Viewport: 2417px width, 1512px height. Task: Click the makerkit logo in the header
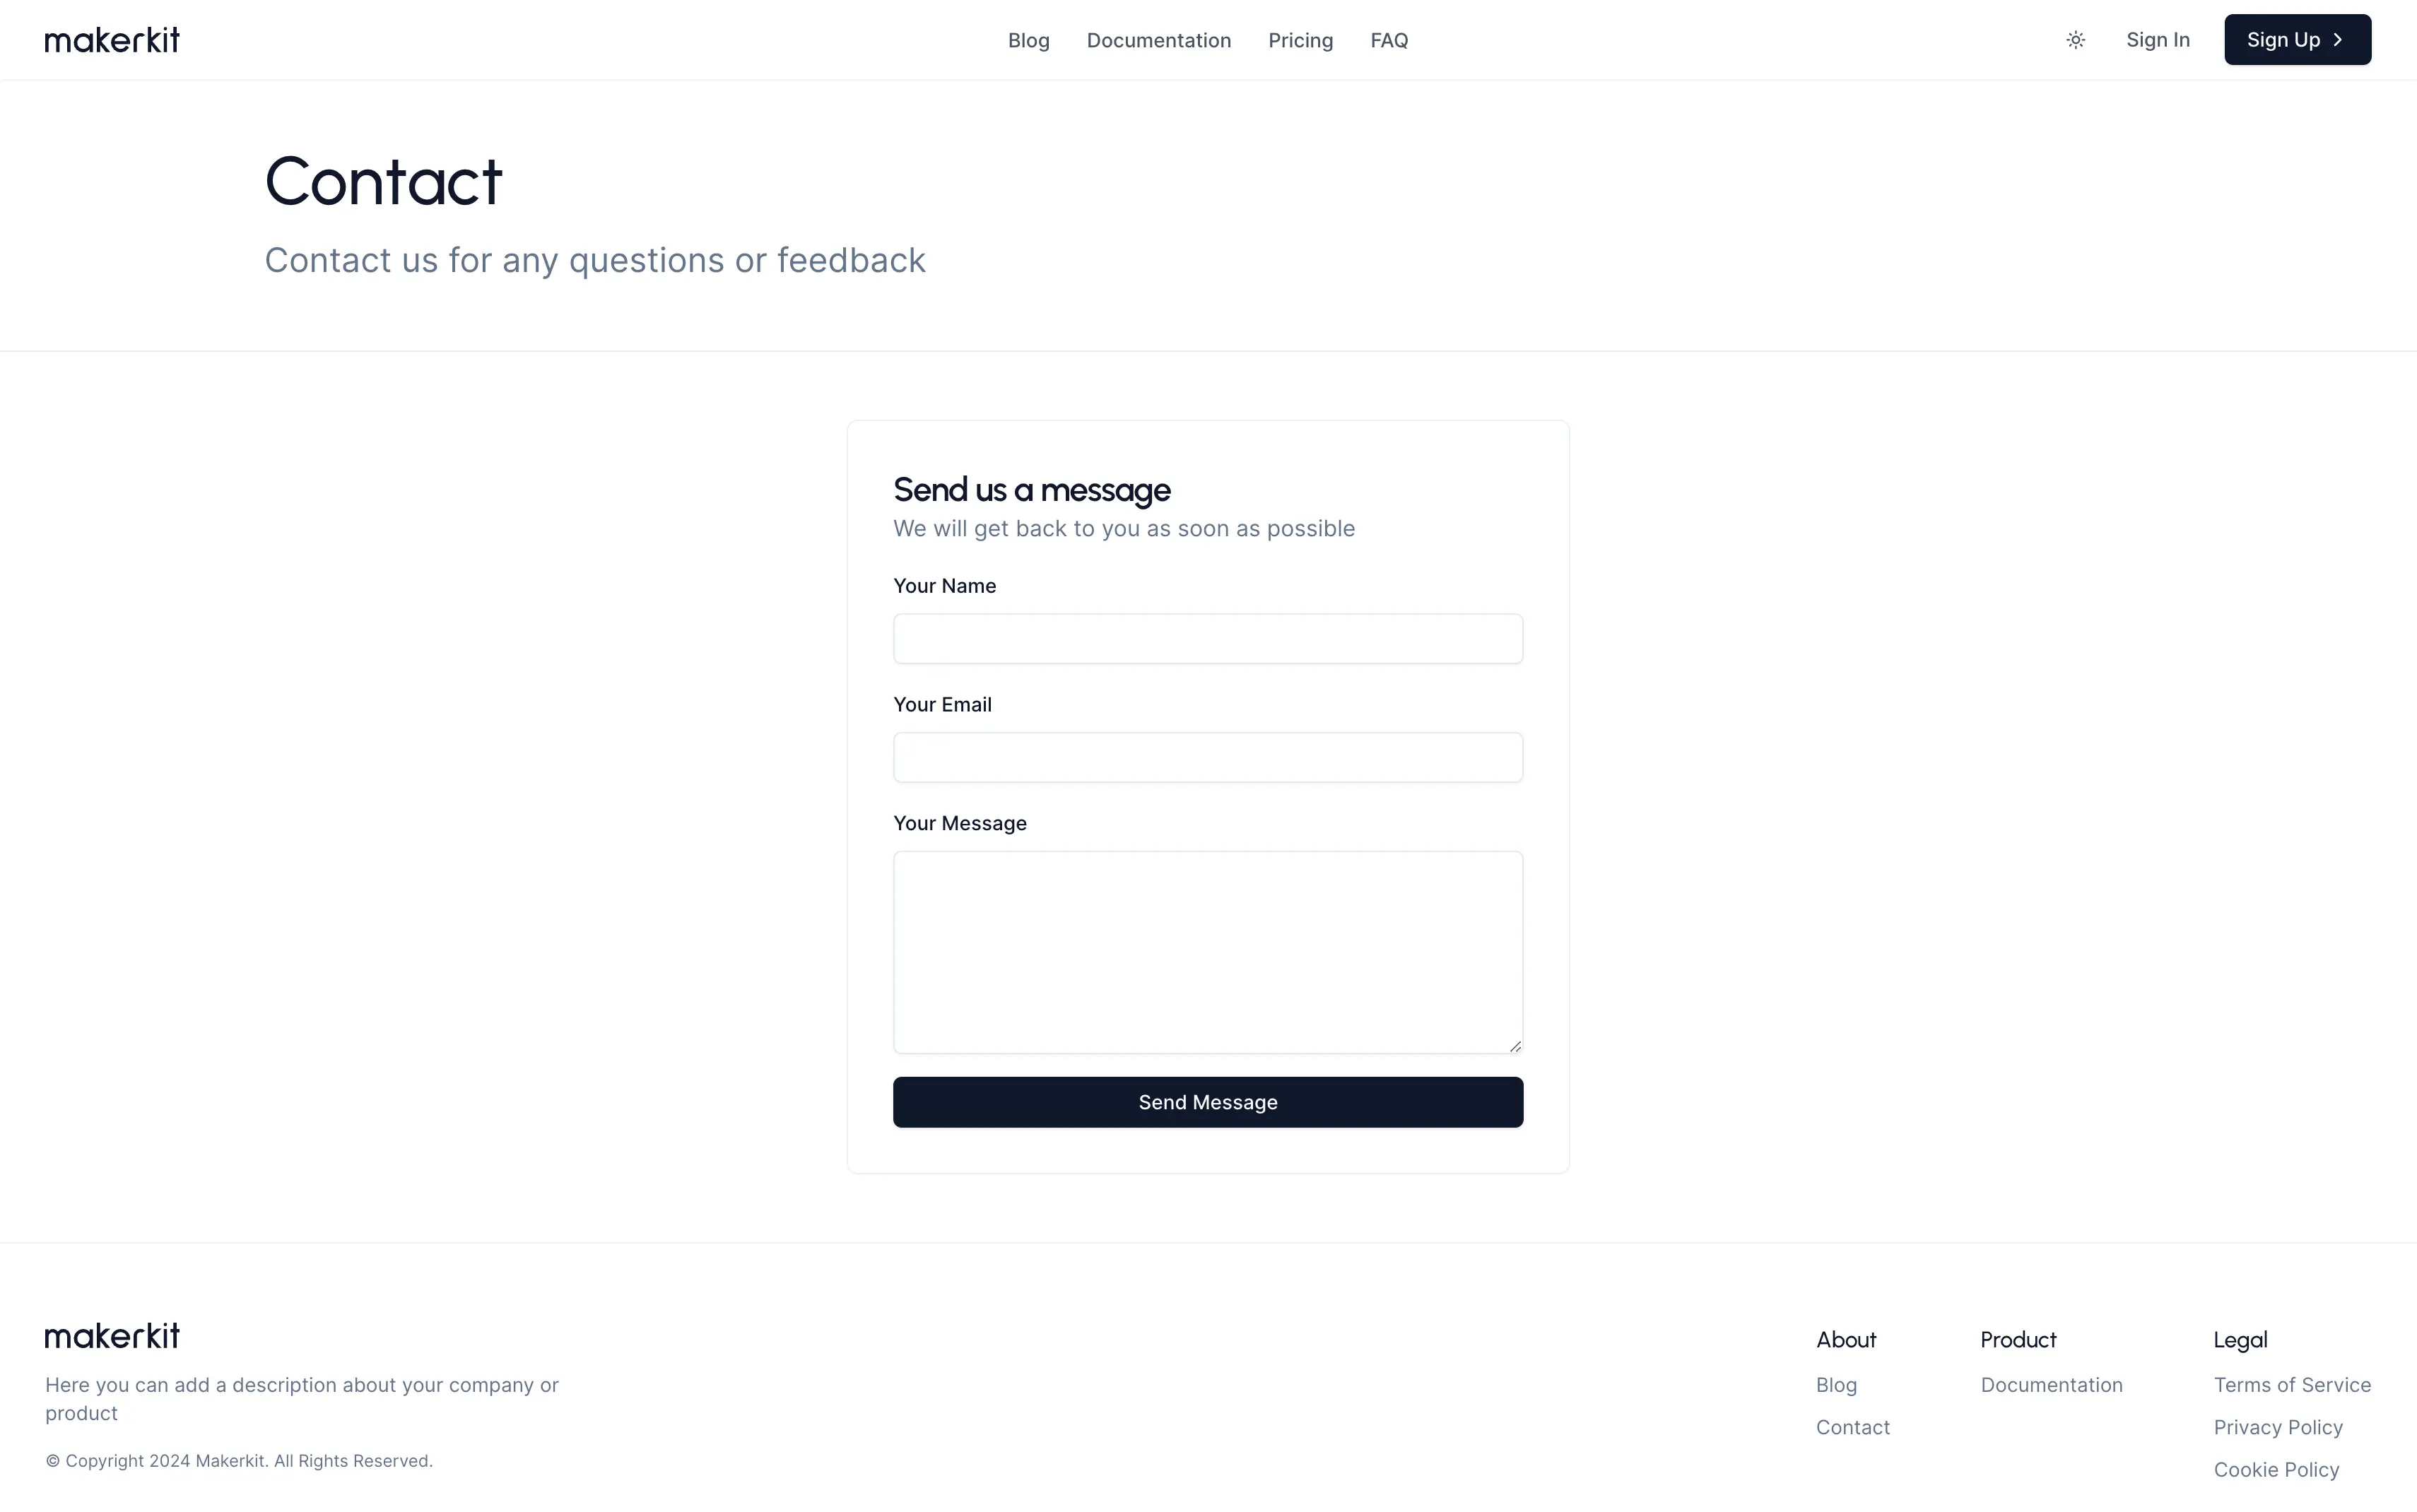112,40
